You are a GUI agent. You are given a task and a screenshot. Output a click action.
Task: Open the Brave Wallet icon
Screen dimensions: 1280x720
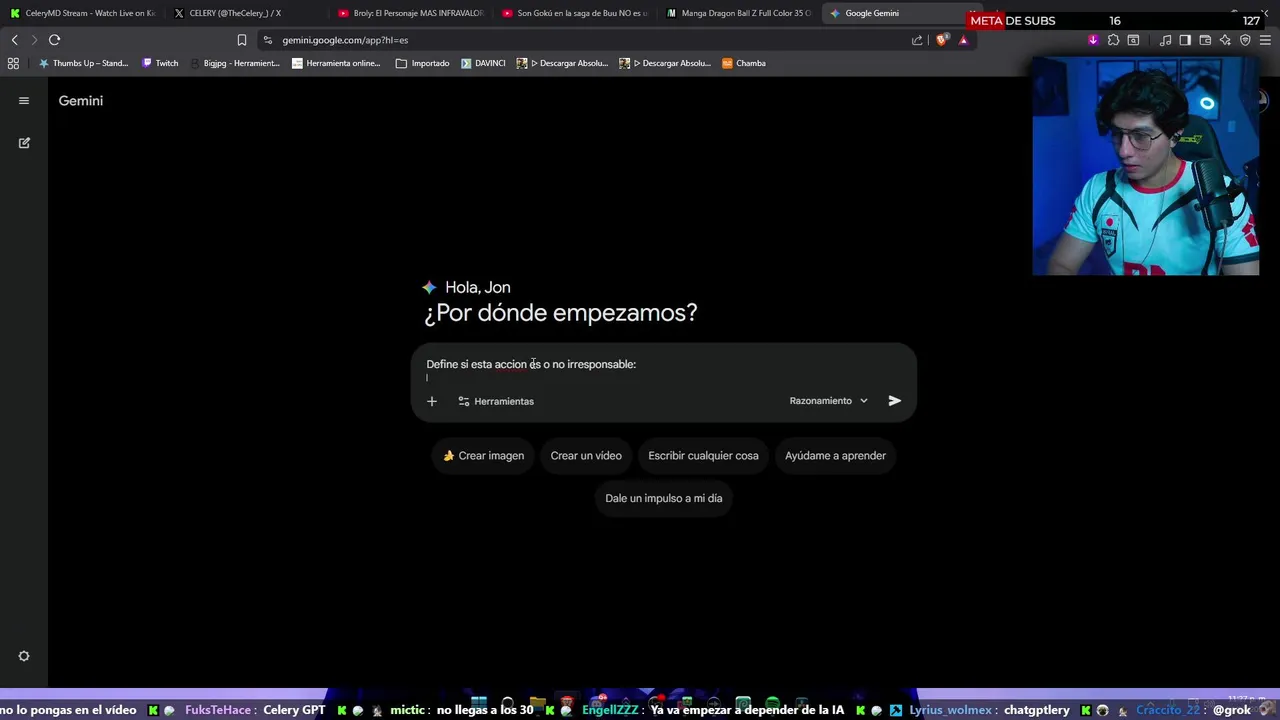click(1205, 40)
